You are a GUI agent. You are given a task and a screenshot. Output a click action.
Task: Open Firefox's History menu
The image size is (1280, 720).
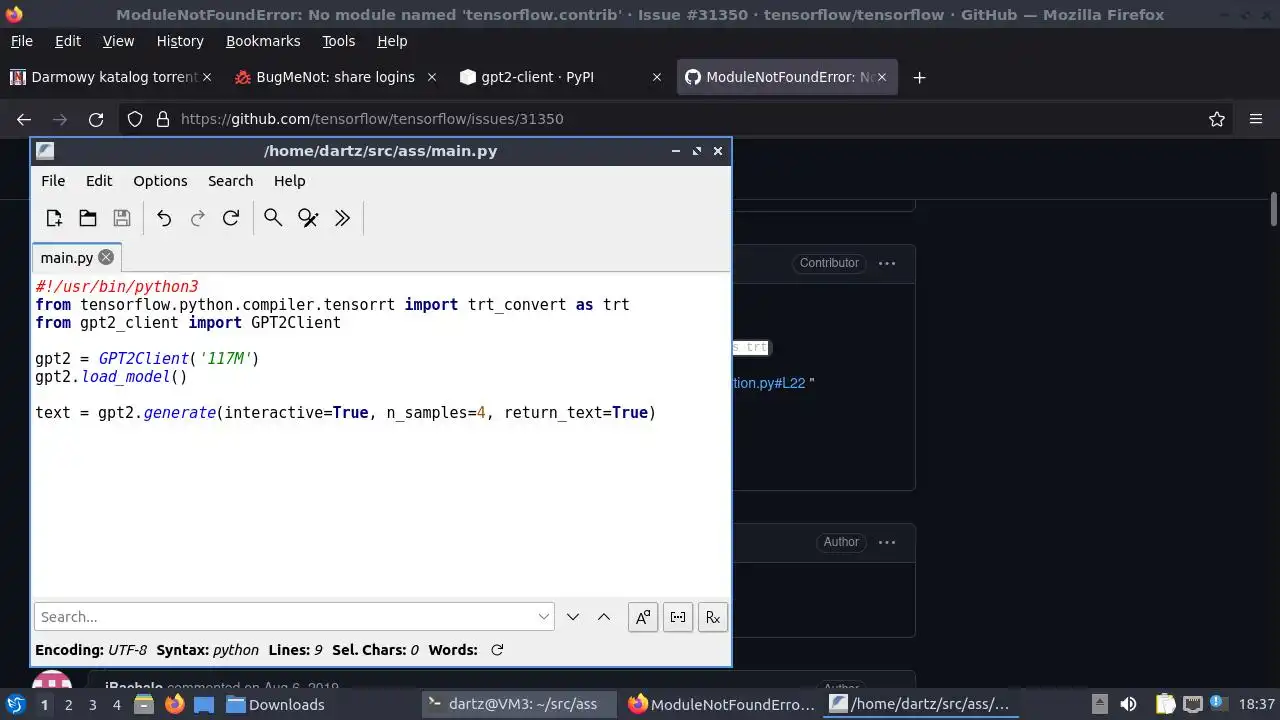pyautogui.click(x=180, y=41)
